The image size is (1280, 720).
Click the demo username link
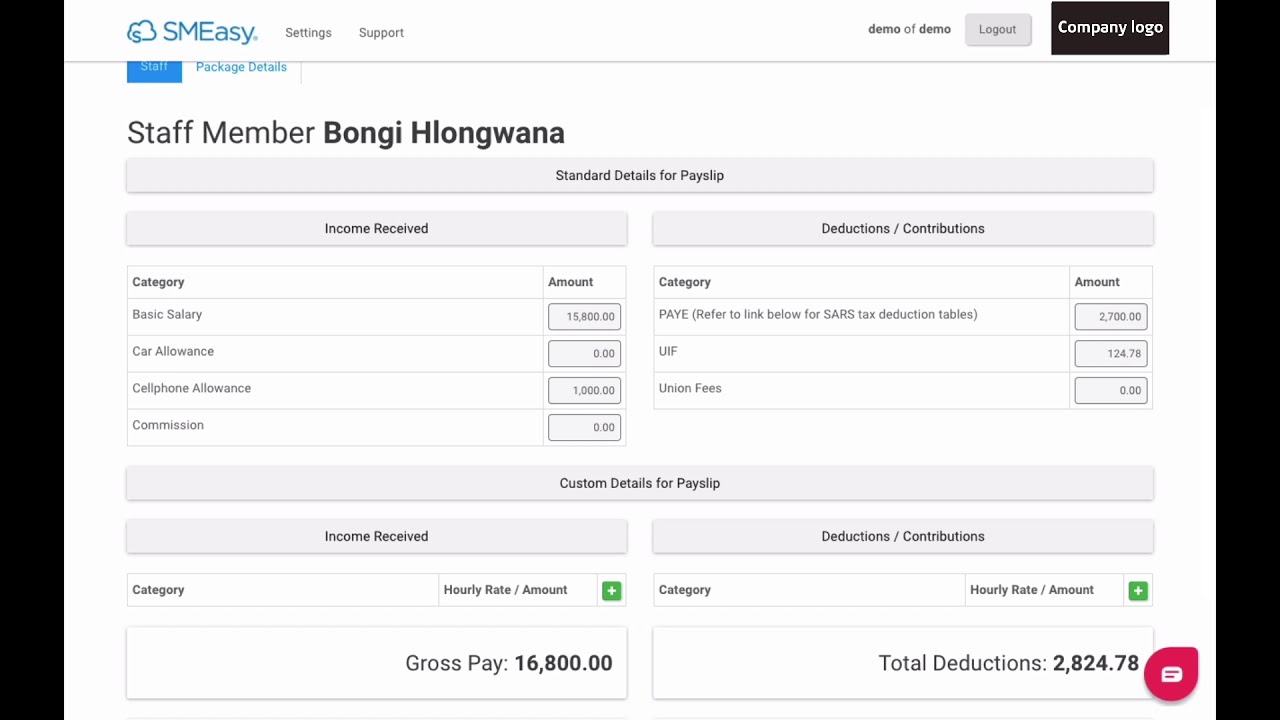884,29
